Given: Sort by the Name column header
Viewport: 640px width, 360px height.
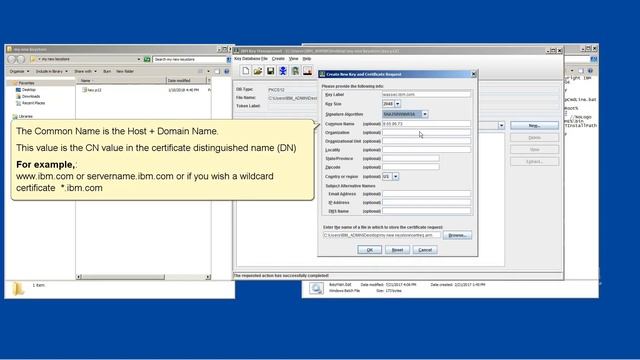Looking at the screenshot, I should (121, 80).
